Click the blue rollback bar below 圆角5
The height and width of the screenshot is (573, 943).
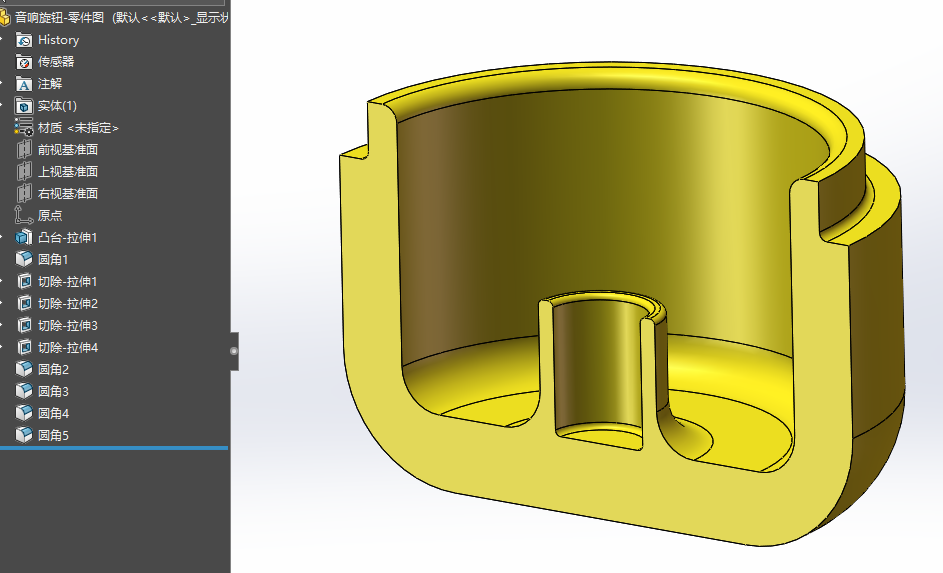point(114,448)
